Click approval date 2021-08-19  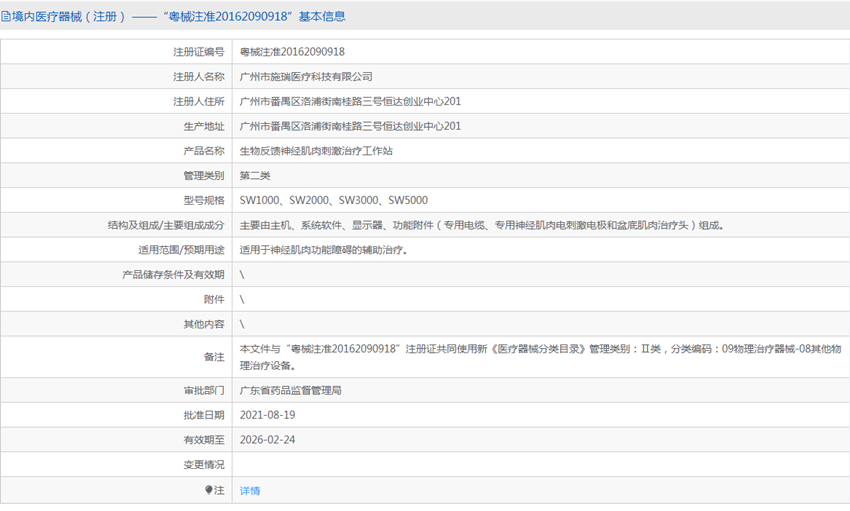point(268,415)
